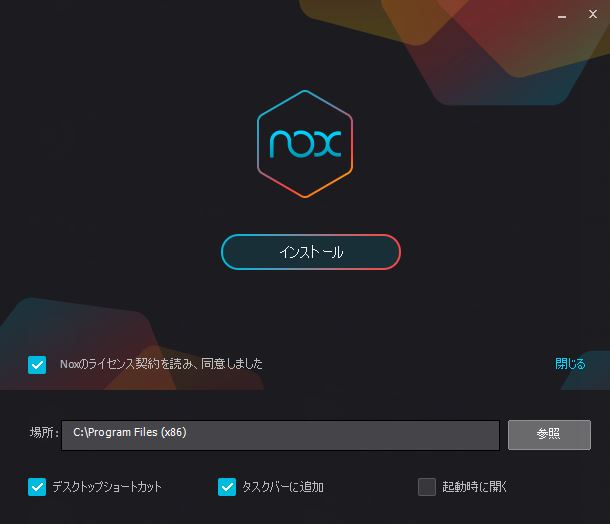The image size is (610, 524).
Task: Minimize the Nox installer window
Action: (x=562, y=16)
